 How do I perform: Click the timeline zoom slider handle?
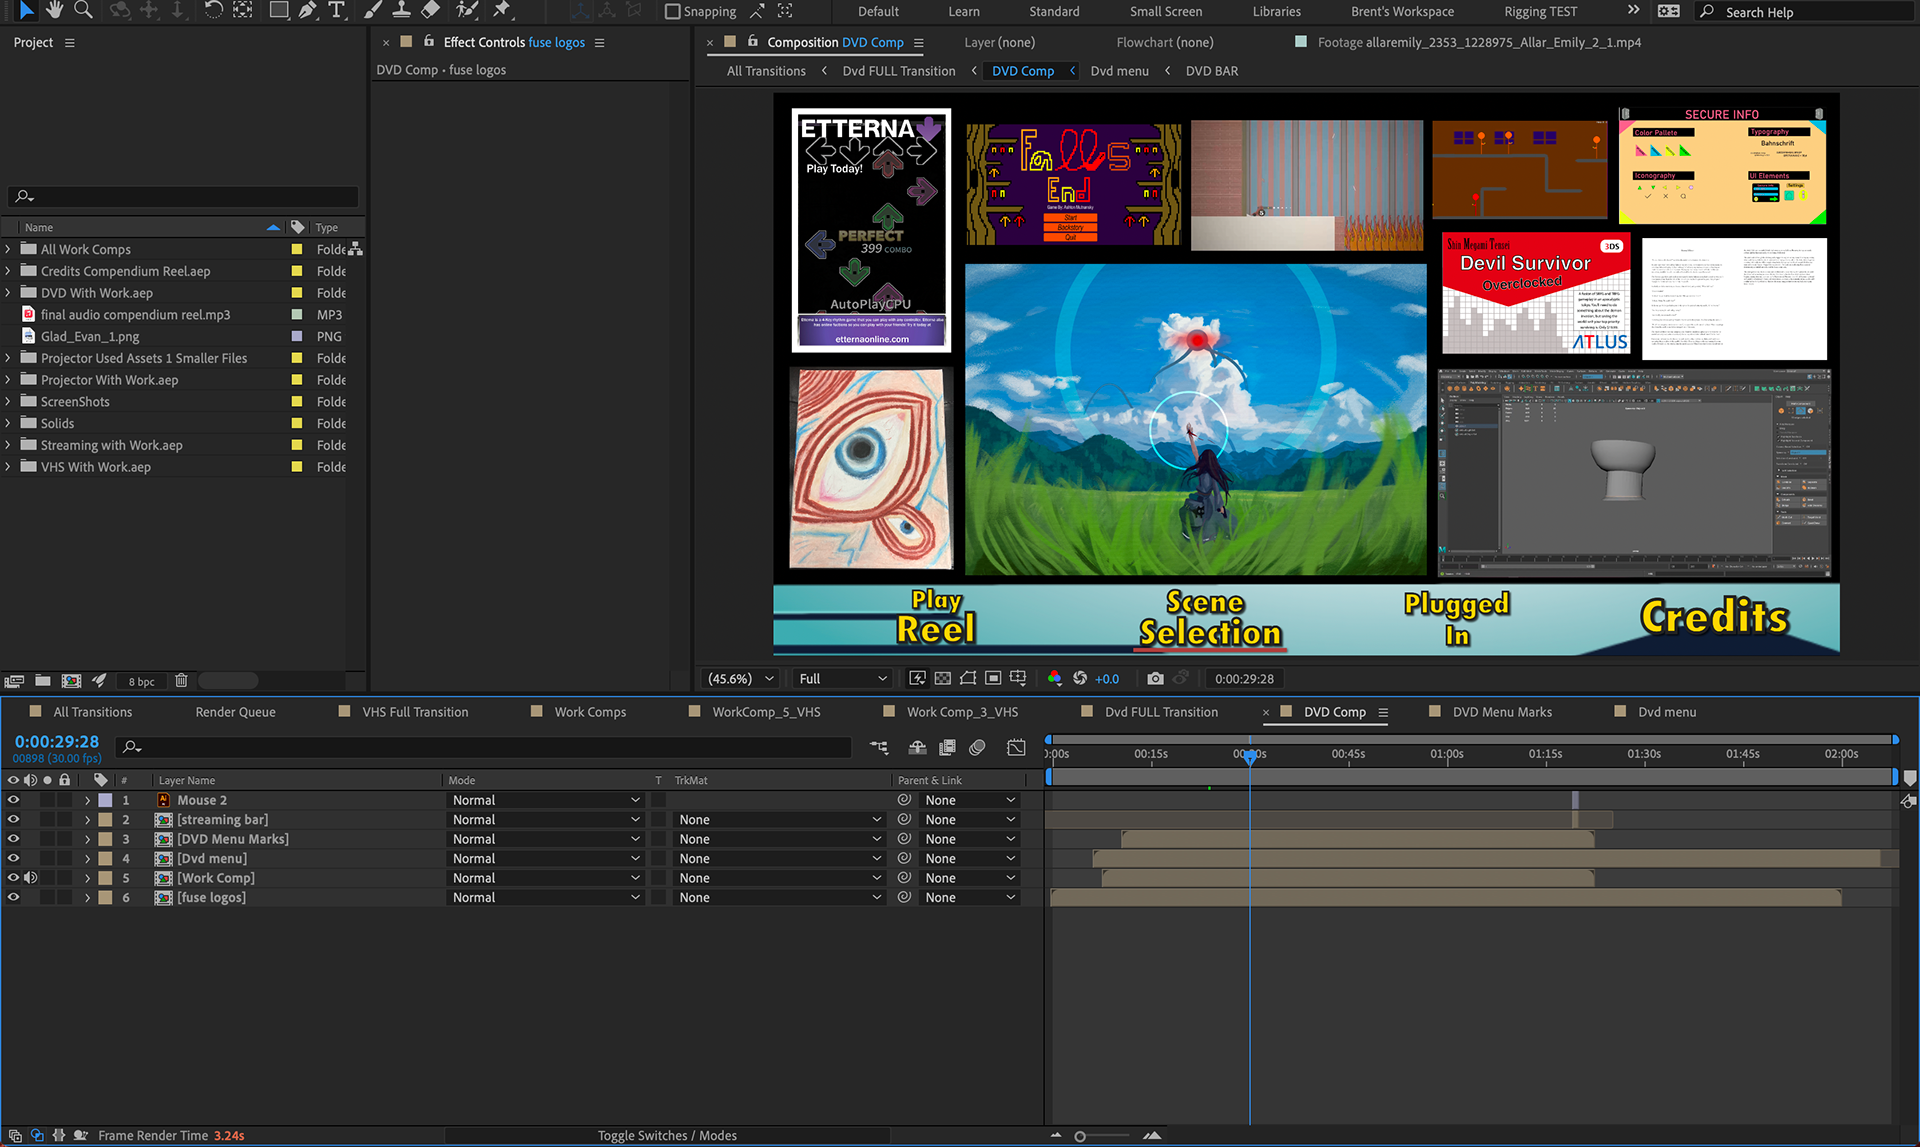pyautogui.click(x=1080, y=1136)
